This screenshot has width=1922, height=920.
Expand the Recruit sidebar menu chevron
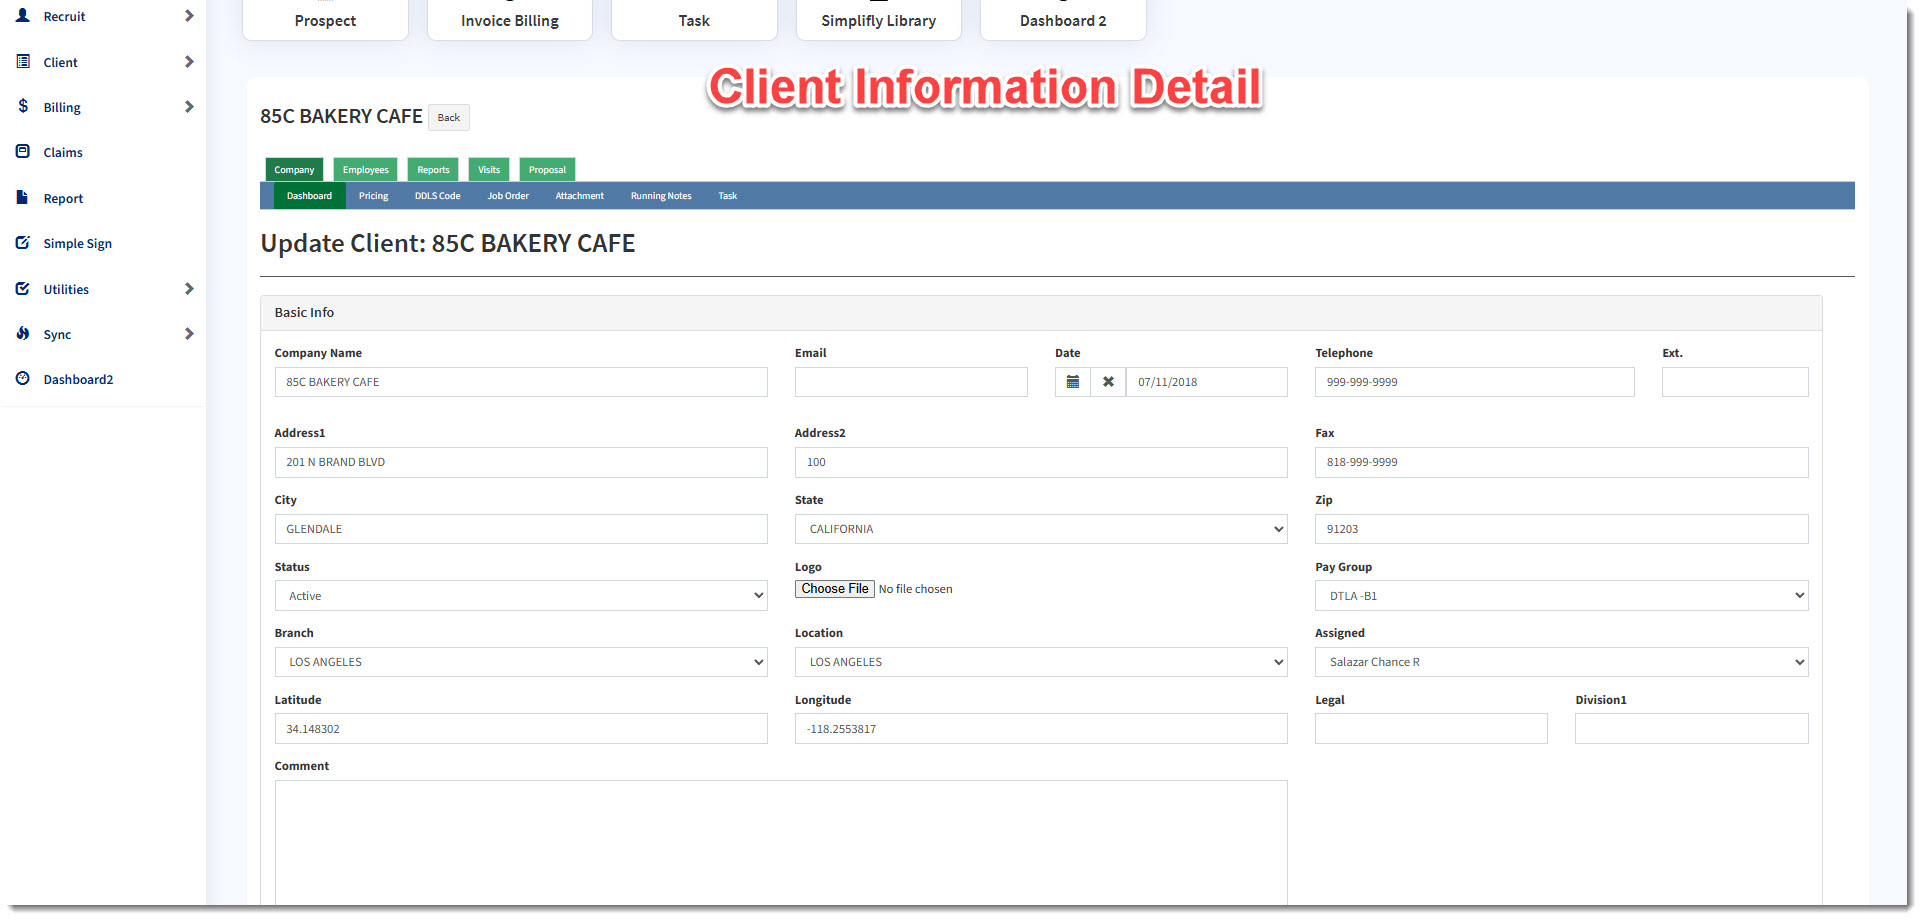click(x=189, y=16)
